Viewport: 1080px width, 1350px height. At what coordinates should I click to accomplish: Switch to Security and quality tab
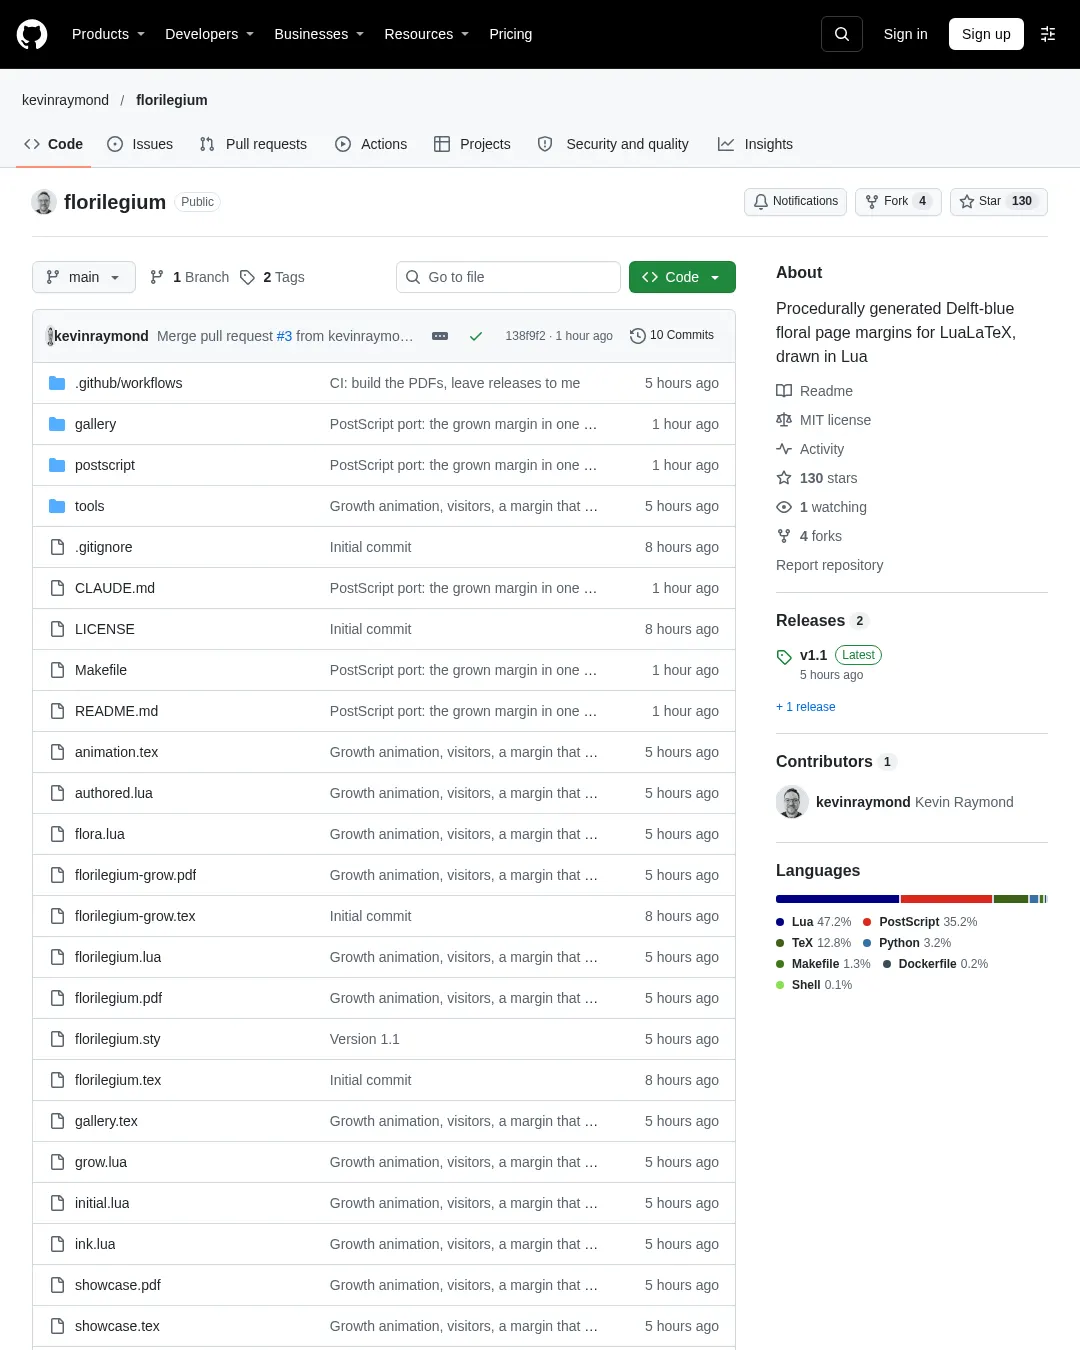point(613,144)
